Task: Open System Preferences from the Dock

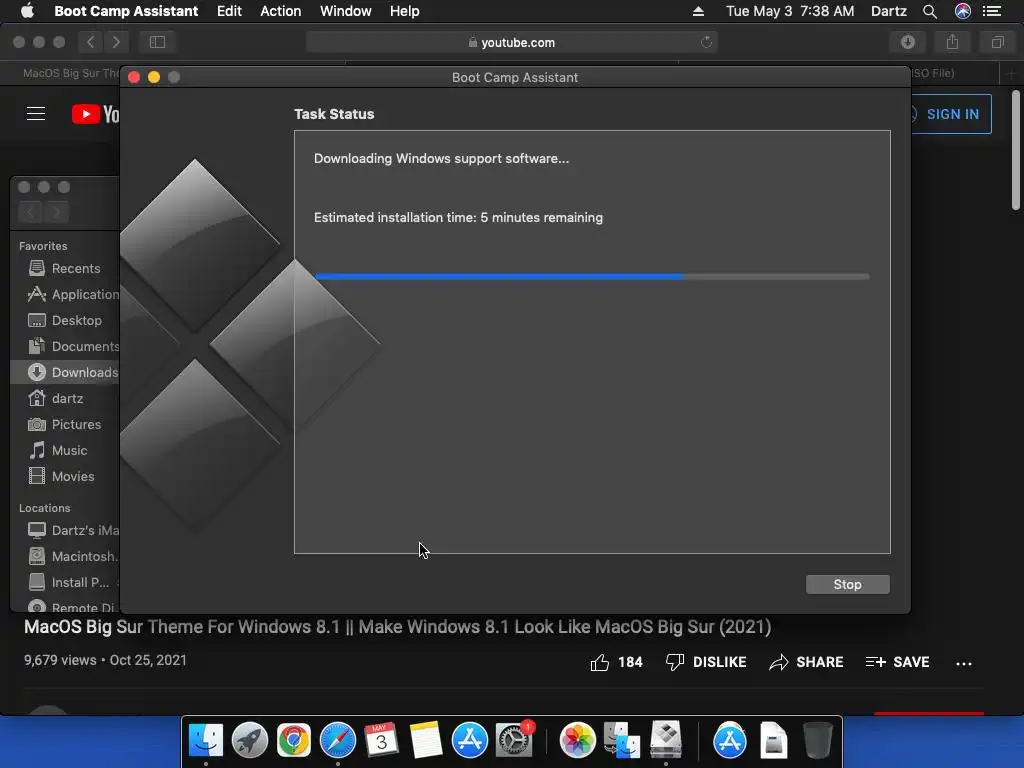Action: pyautogui.click(x=514, y=741)
